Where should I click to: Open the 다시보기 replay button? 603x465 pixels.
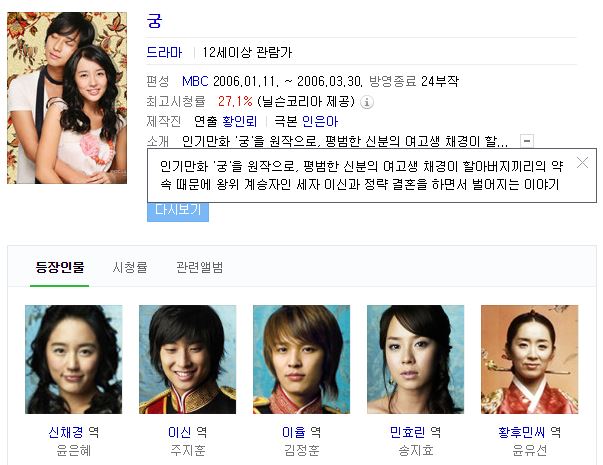pos(178,211)
